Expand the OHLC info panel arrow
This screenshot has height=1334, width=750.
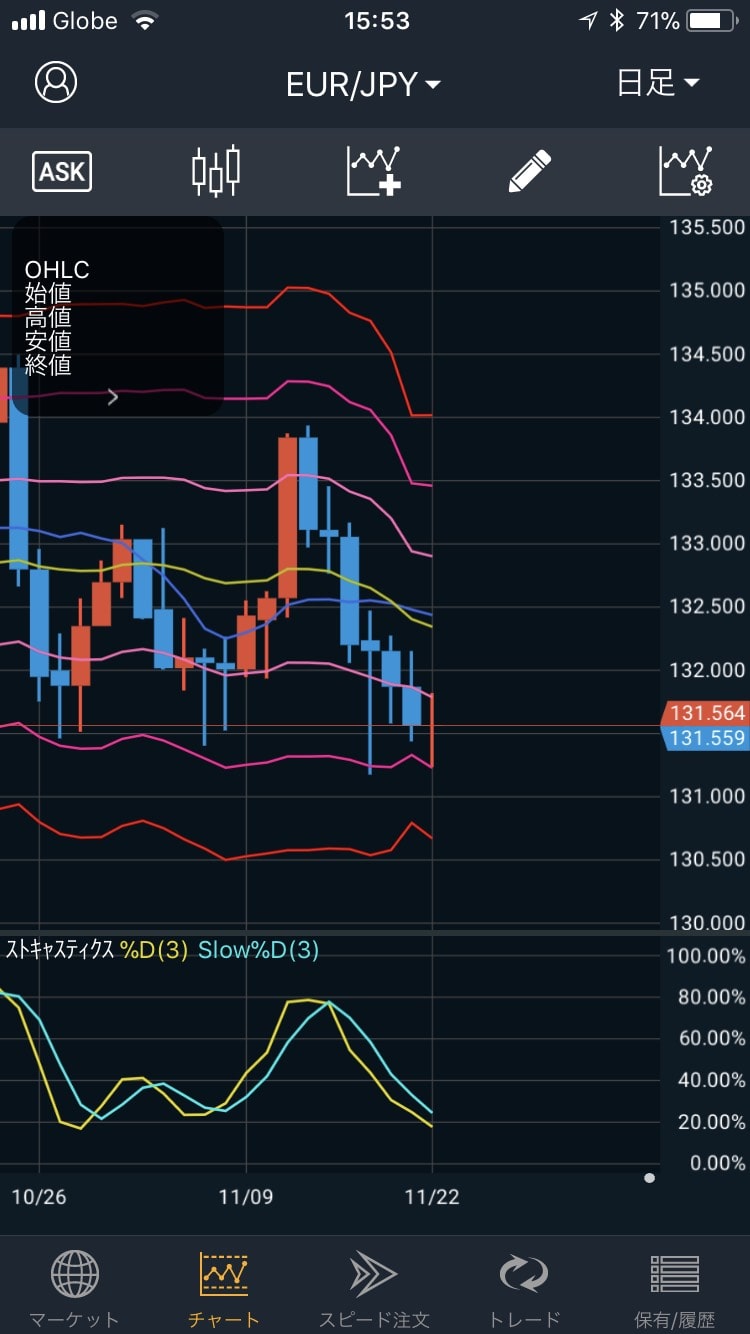click(113, 398)
